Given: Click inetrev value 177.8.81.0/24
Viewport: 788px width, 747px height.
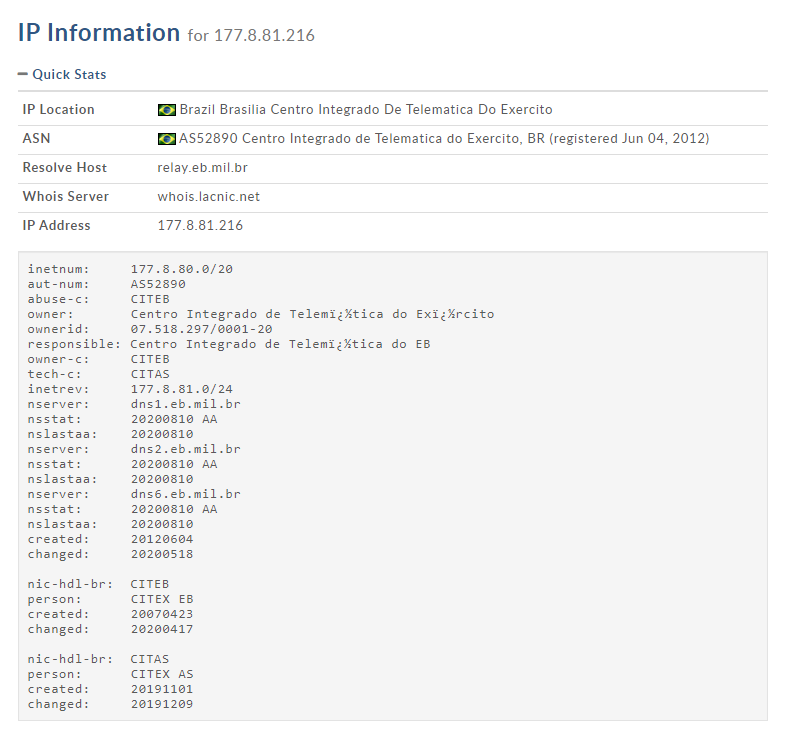Looking at the screenshot, I should [182, 389].
